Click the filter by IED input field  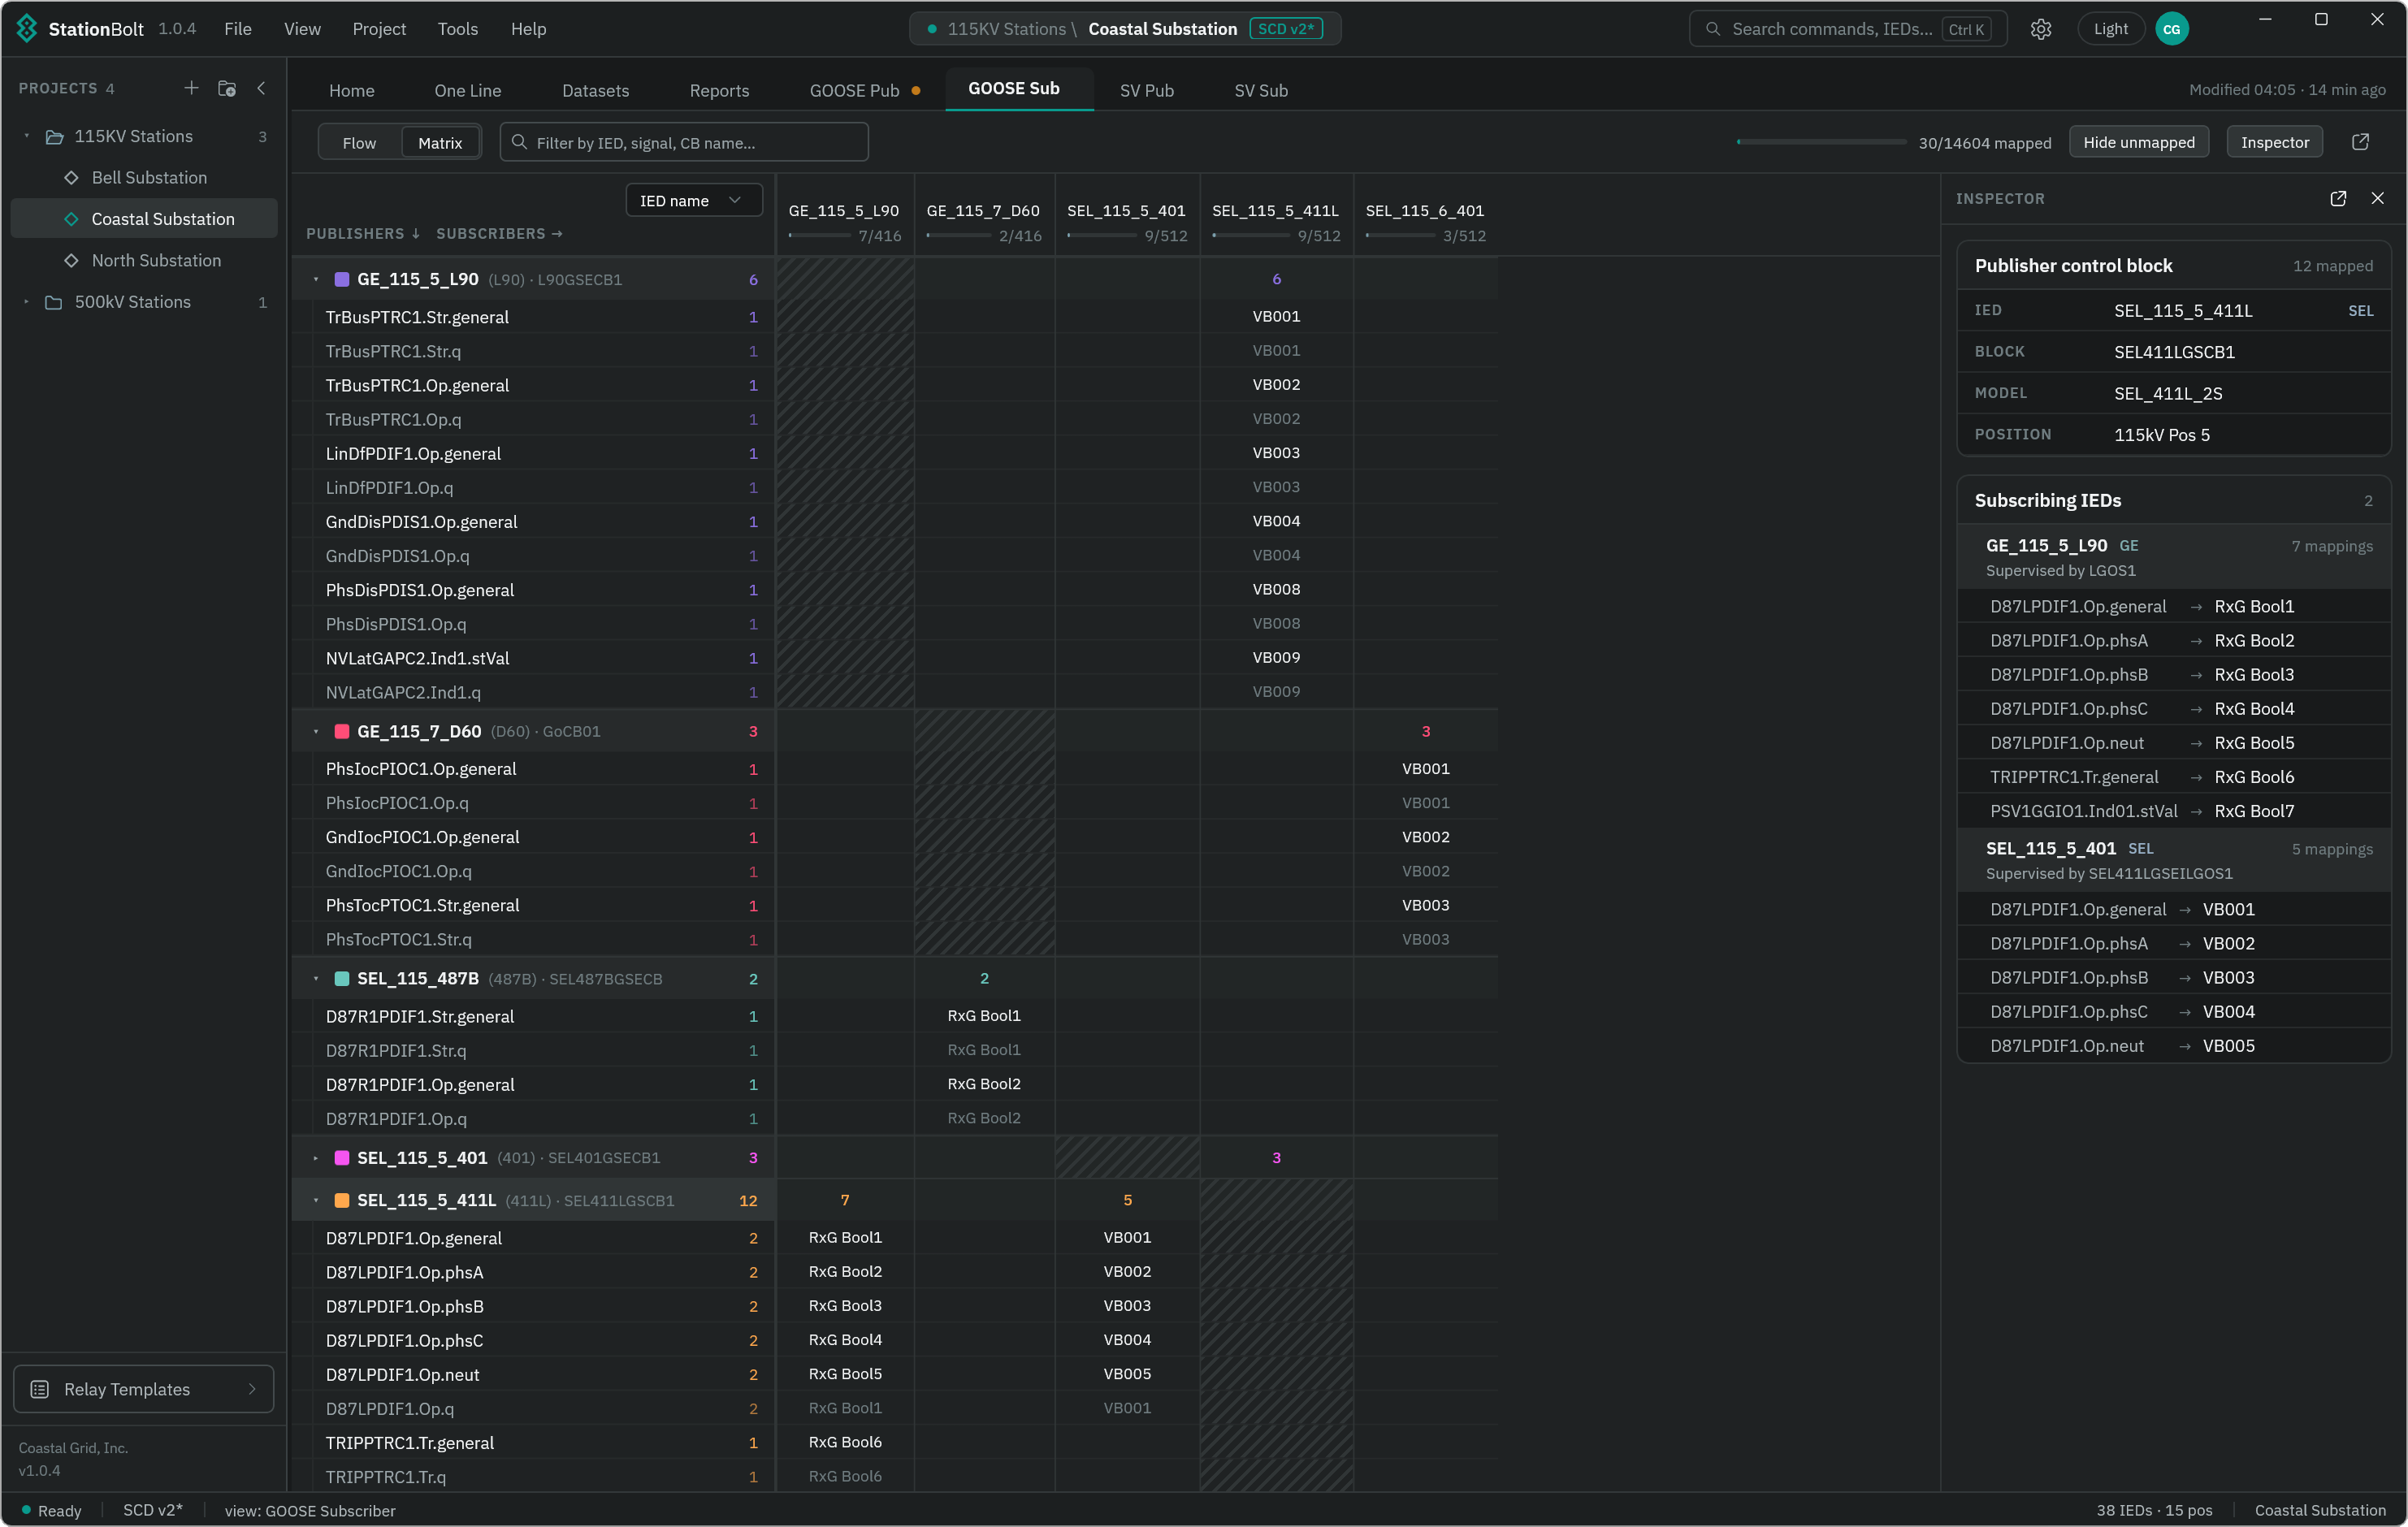684,142
